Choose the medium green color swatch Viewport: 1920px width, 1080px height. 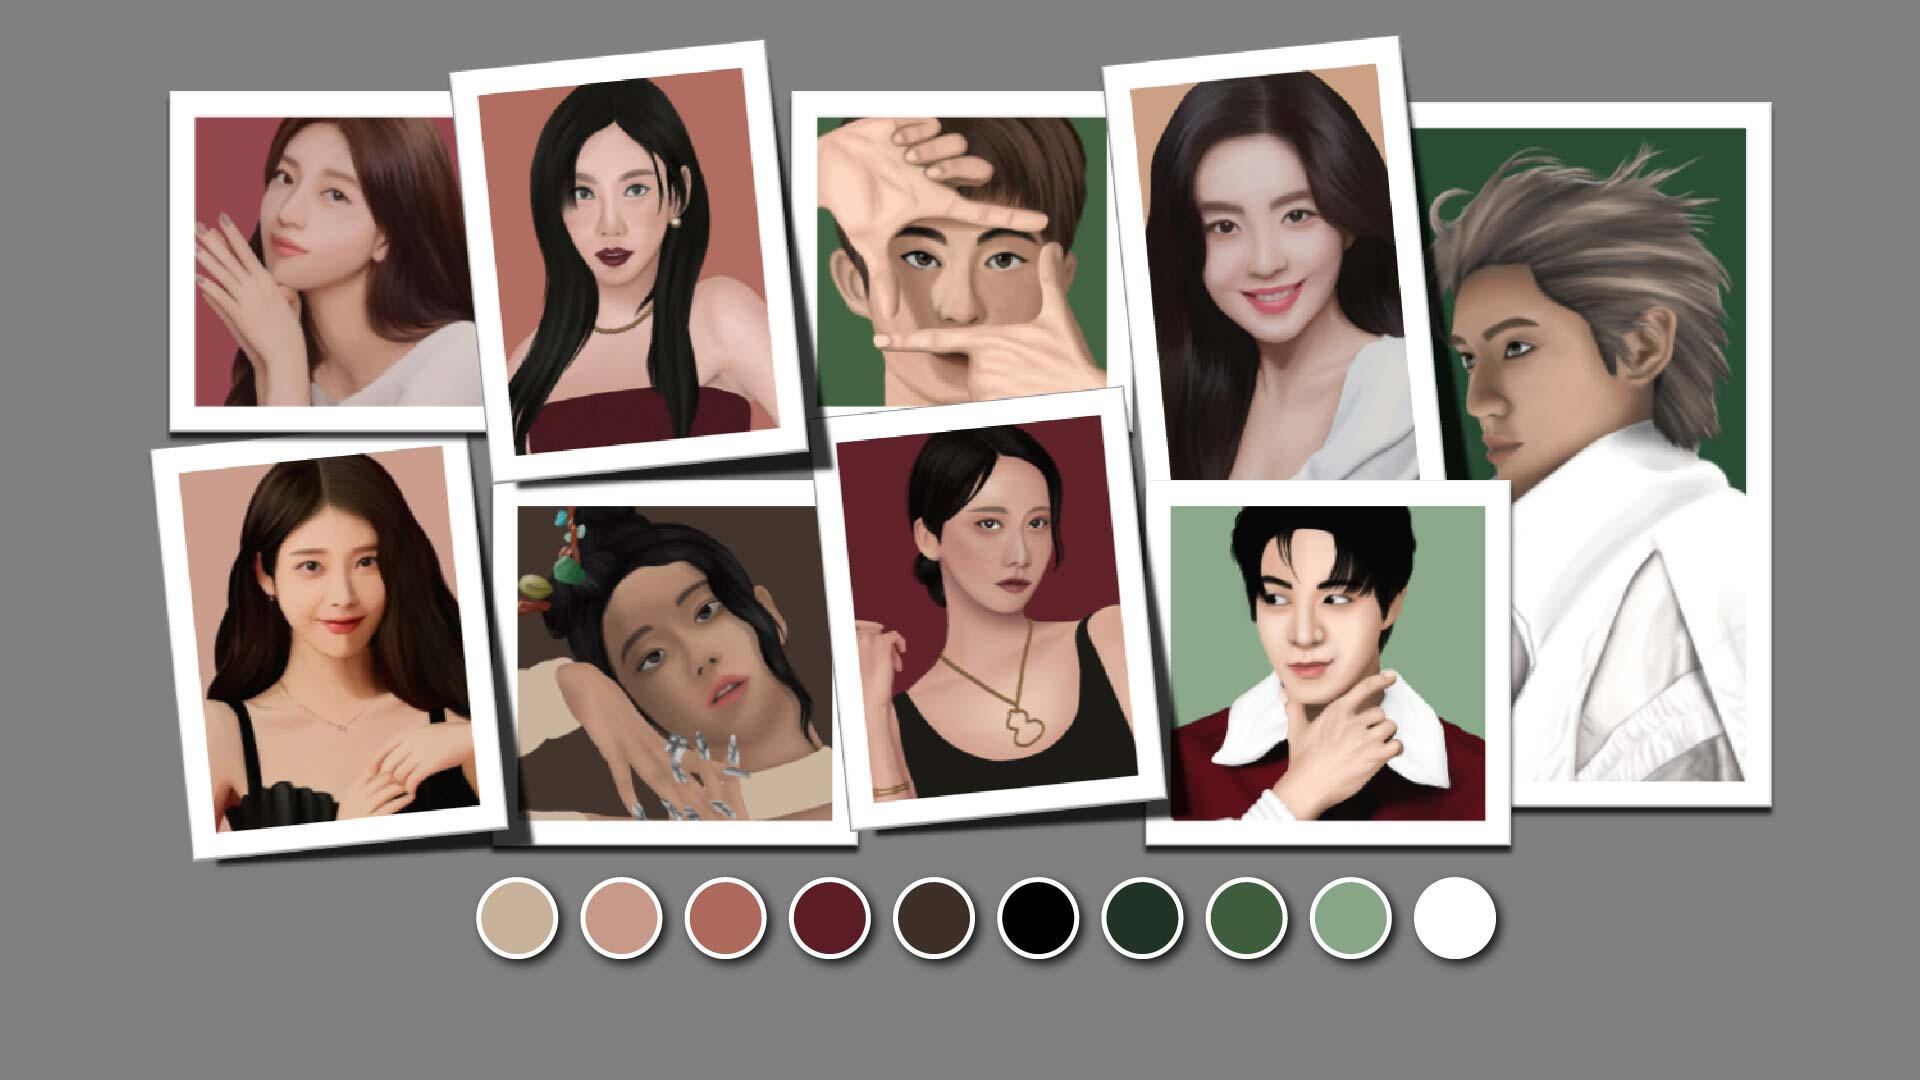tap(1246, 918)
